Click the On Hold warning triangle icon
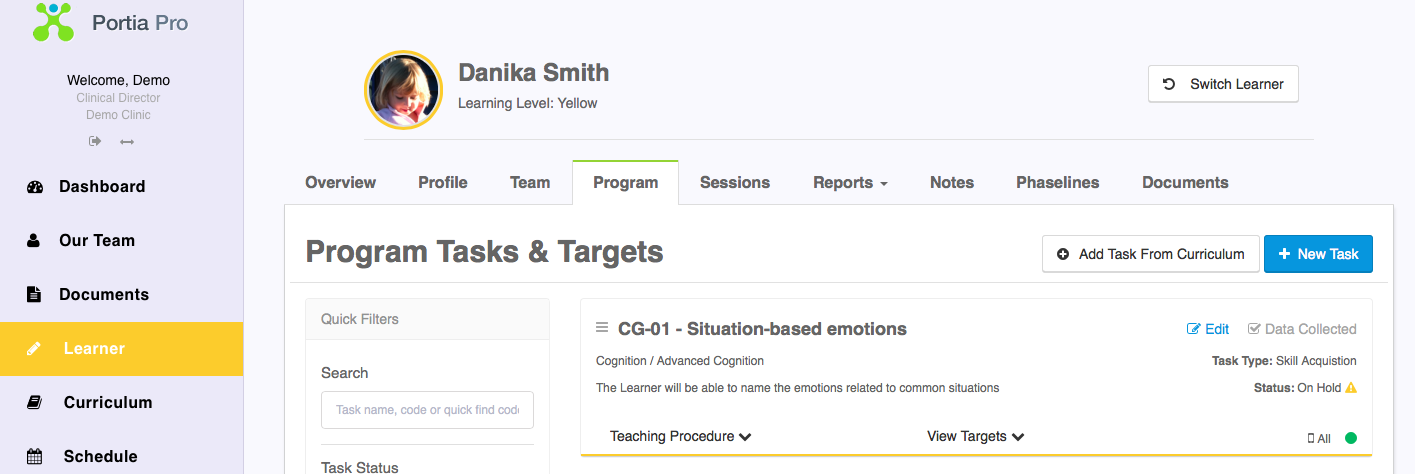The image size is (1415, 474). (x=1351, y=388)
